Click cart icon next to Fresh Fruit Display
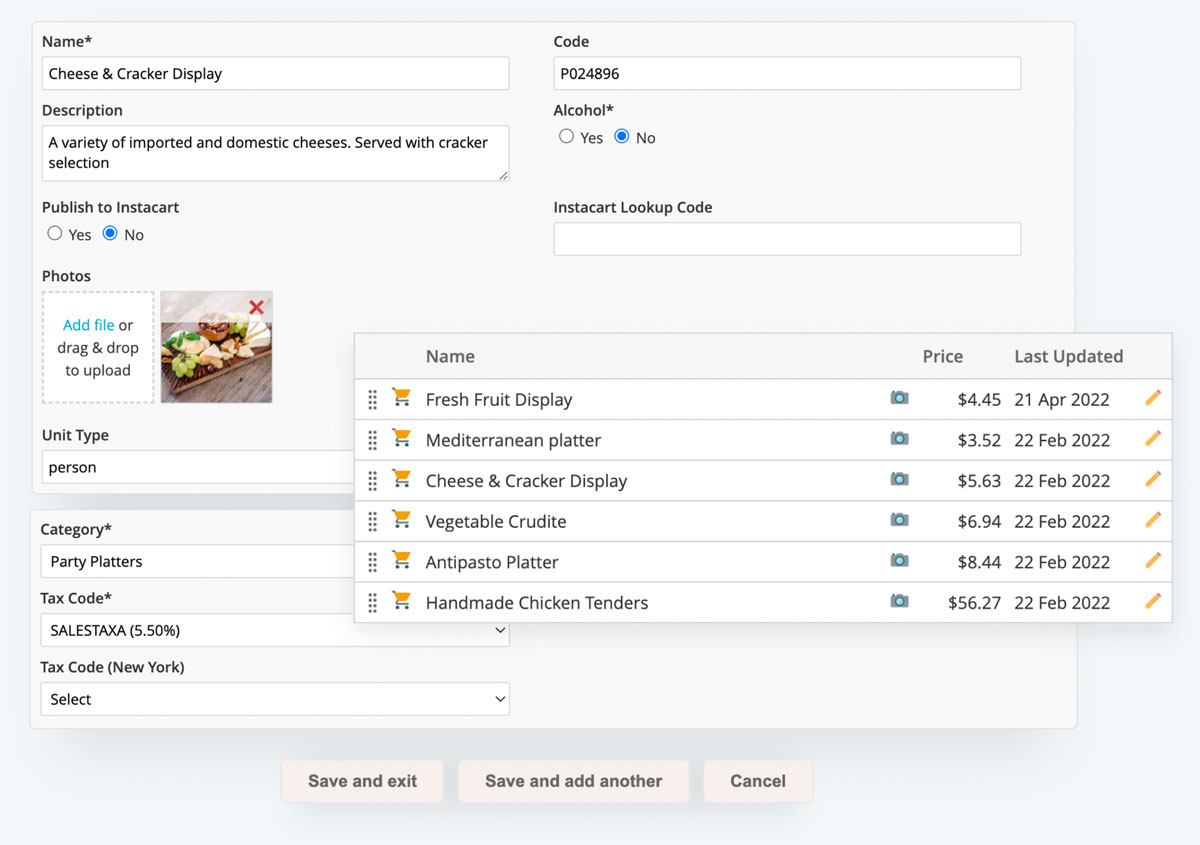The image size is (1200, 845). [402, 398]
